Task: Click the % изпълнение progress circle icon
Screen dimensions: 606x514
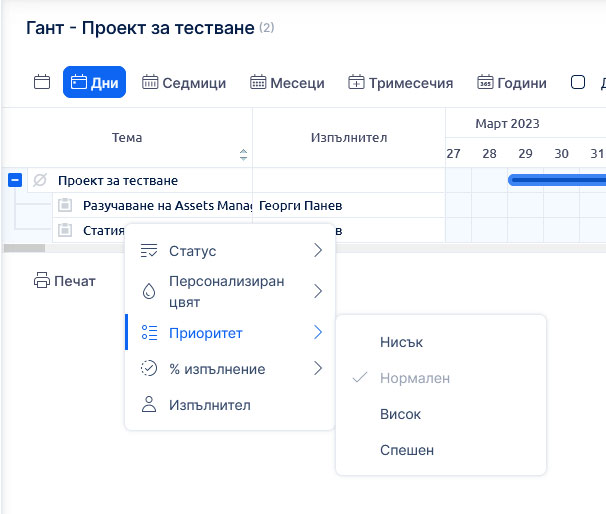Action: point(149,368)
